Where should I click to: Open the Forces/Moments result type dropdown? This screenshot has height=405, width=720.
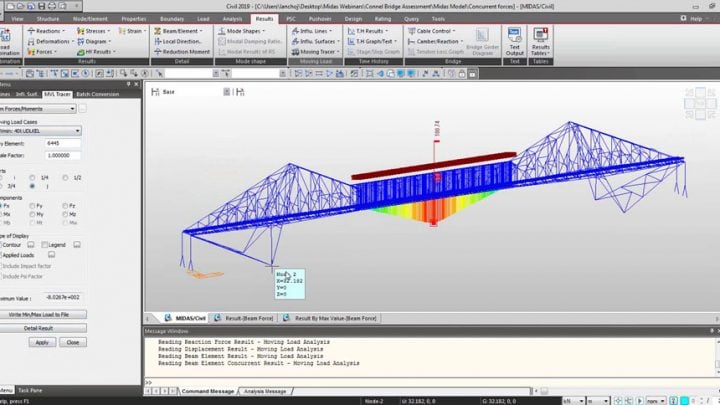pyautogui.click(x=38, y=109)
